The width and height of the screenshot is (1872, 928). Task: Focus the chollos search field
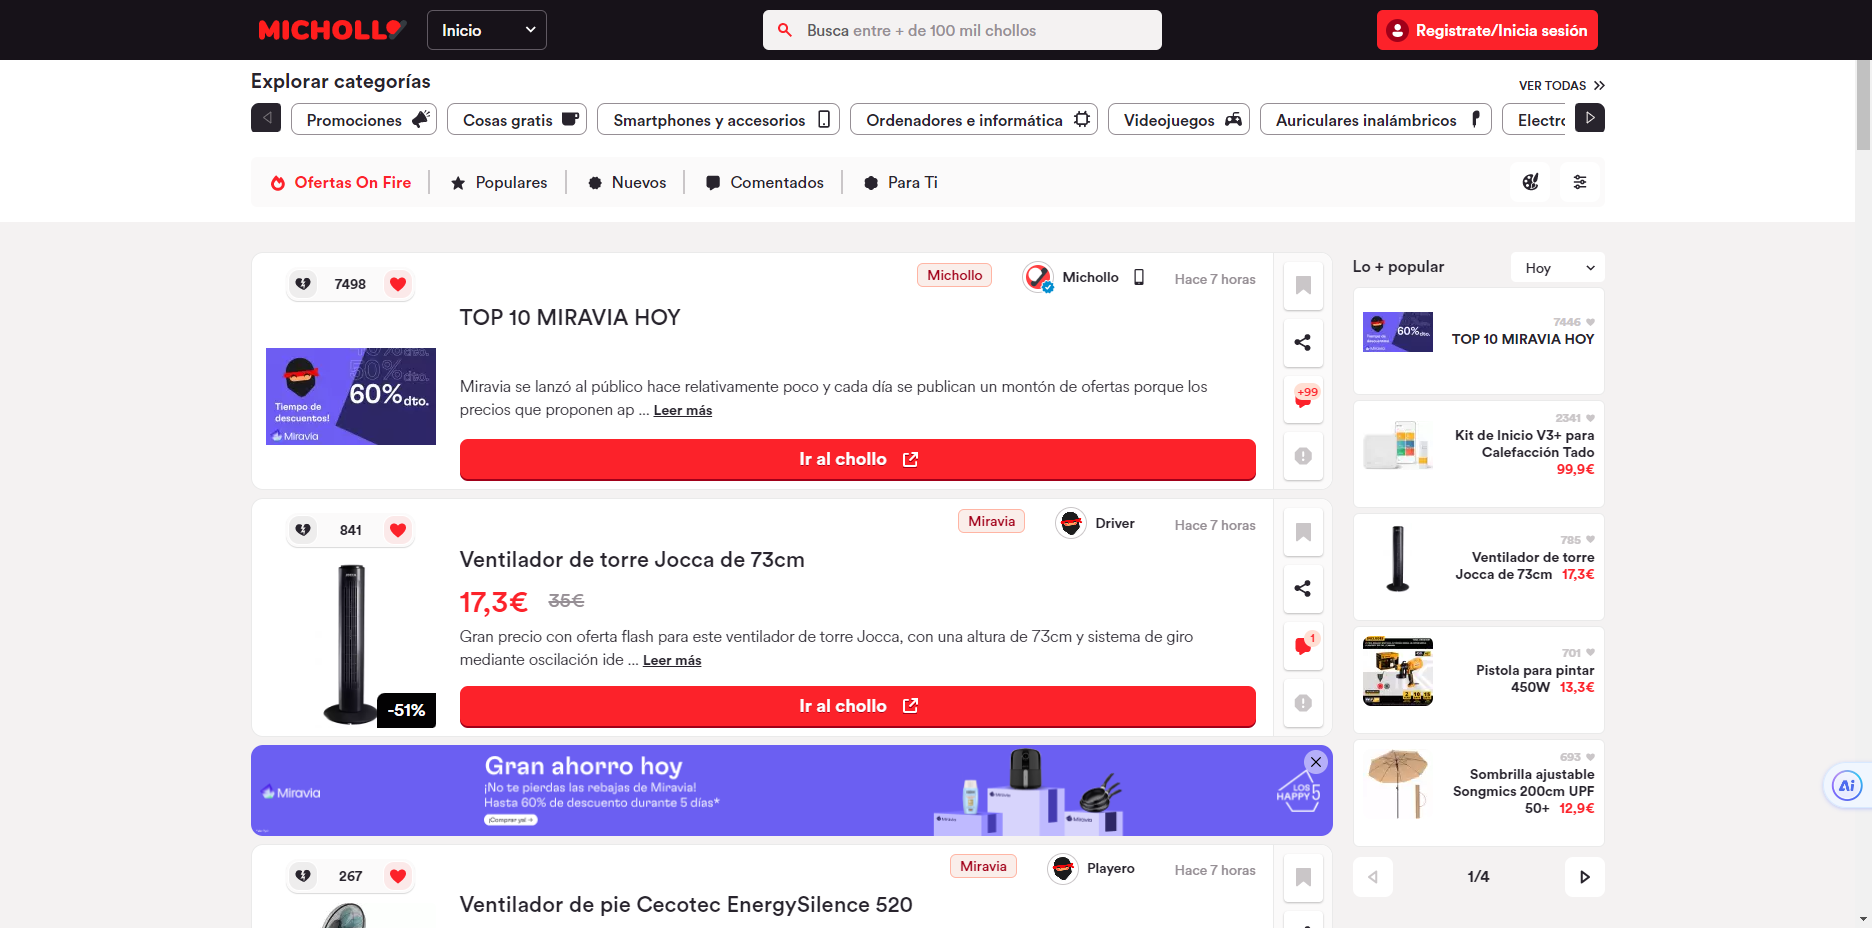(962, 30)
